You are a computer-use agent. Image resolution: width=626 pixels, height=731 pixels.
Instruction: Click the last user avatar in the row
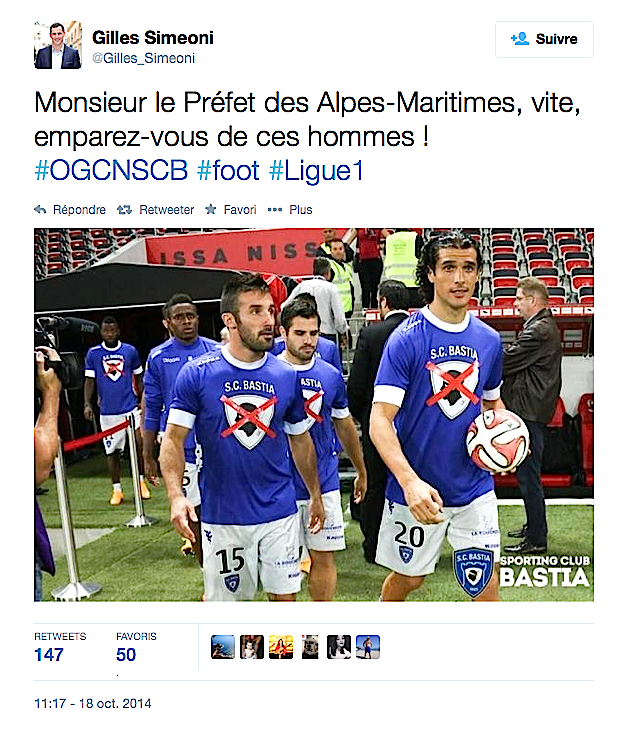tap(368, 647)
